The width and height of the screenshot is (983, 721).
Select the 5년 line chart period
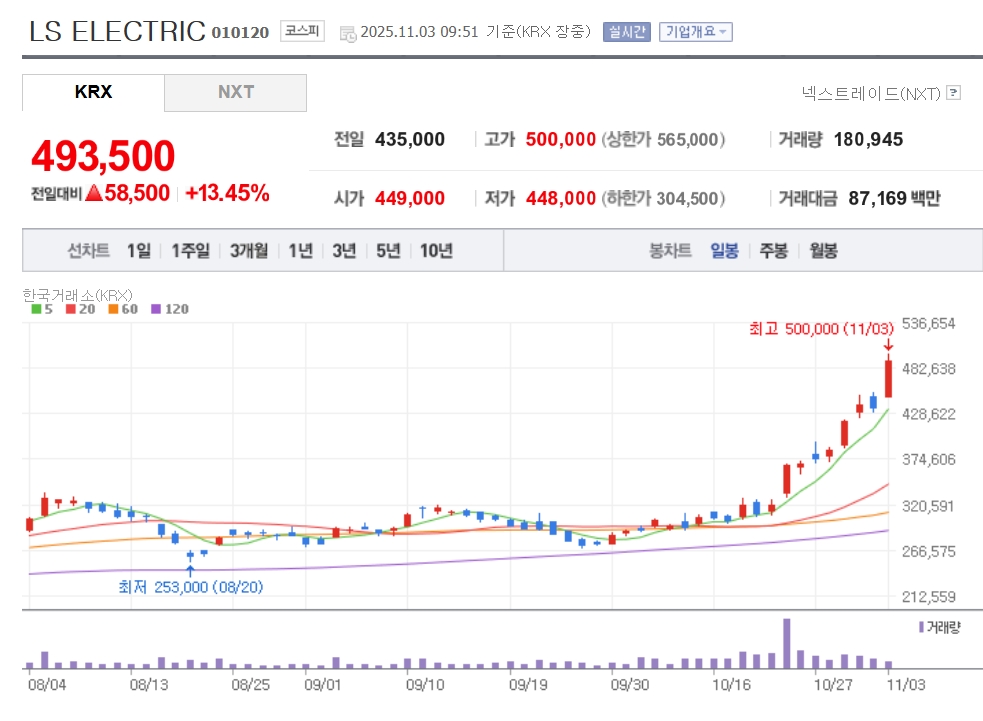click(388, 251)
